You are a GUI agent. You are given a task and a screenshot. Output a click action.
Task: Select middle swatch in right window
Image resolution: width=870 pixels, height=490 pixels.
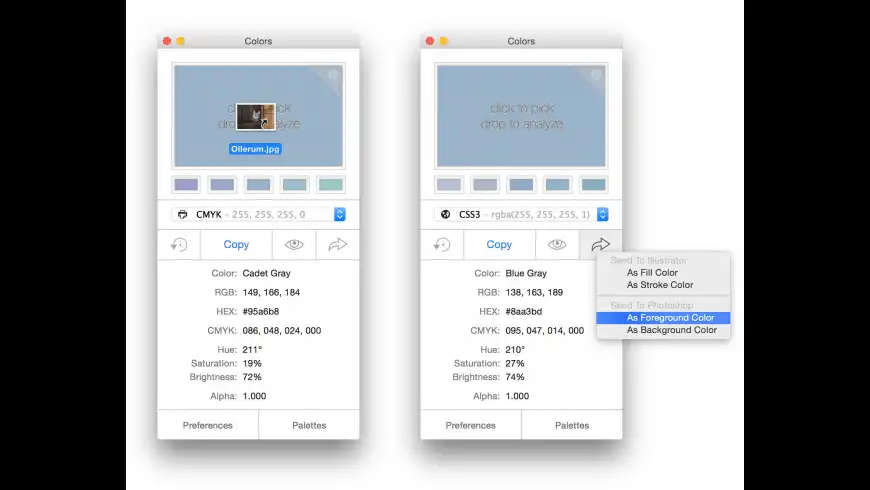pyautogui.click(x=522, y=184)
